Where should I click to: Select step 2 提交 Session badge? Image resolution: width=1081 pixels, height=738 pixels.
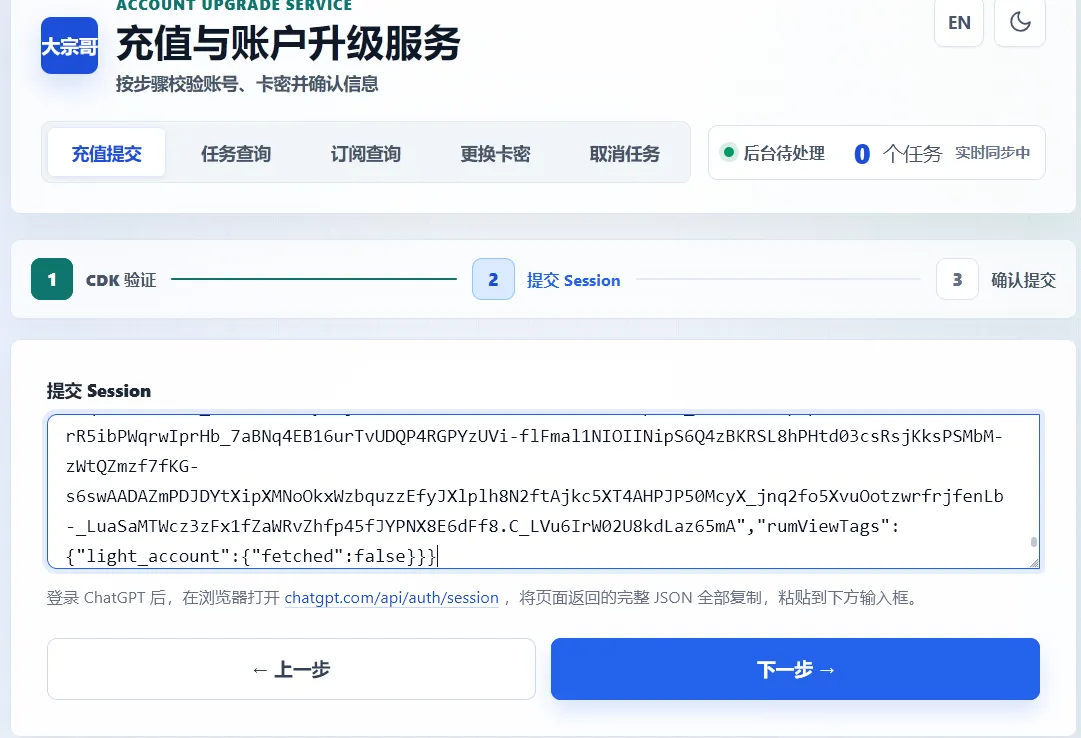(493, 279)
